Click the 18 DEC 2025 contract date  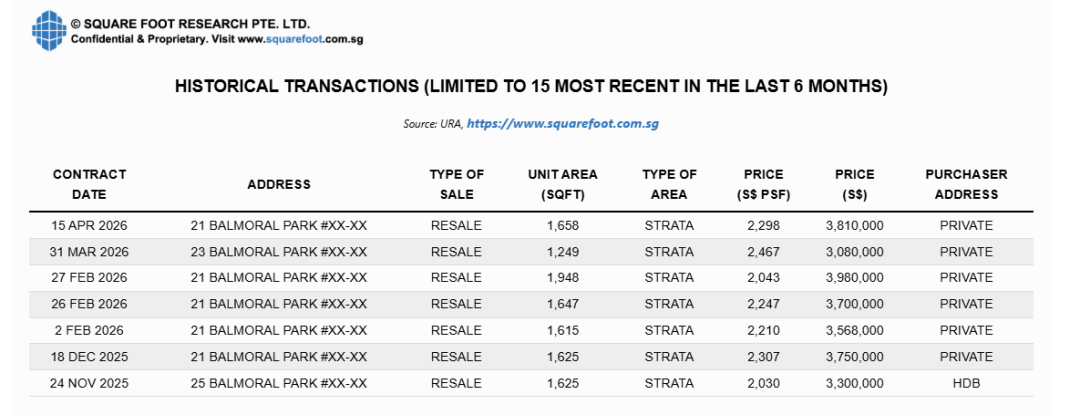(x=89, y=357)
